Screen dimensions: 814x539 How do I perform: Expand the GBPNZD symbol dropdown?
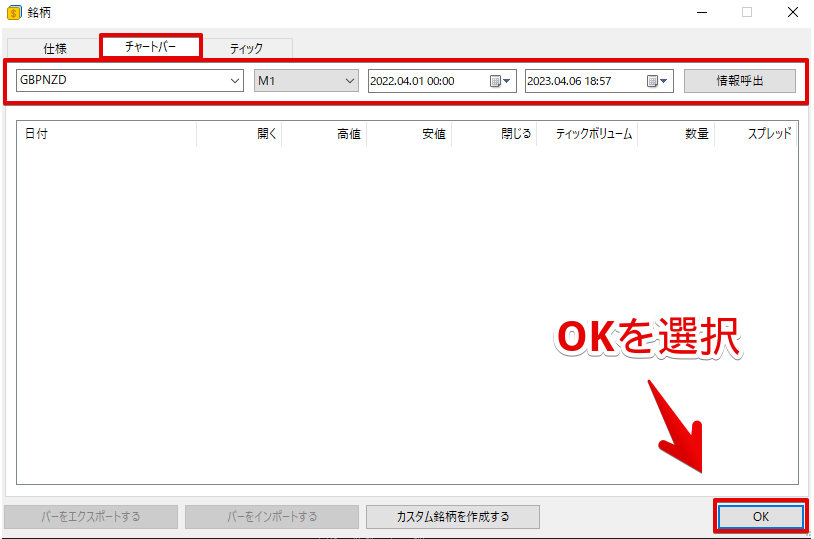point(235,81)
